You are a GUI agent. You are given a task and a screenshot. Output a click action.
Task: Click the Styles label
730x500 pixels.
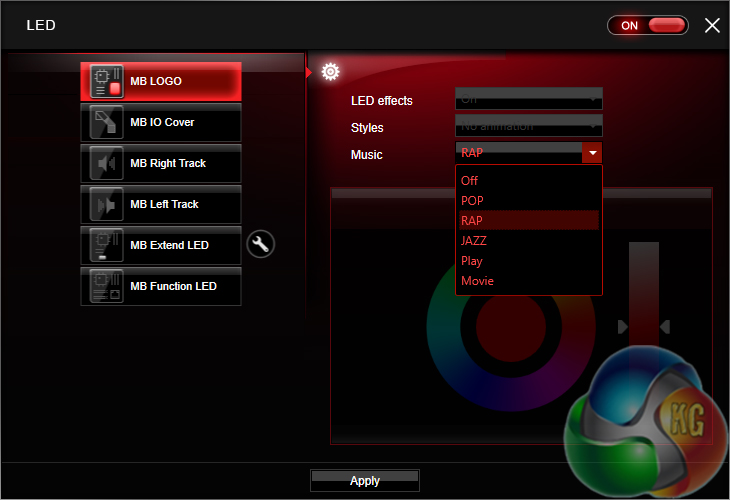point(367,128)
